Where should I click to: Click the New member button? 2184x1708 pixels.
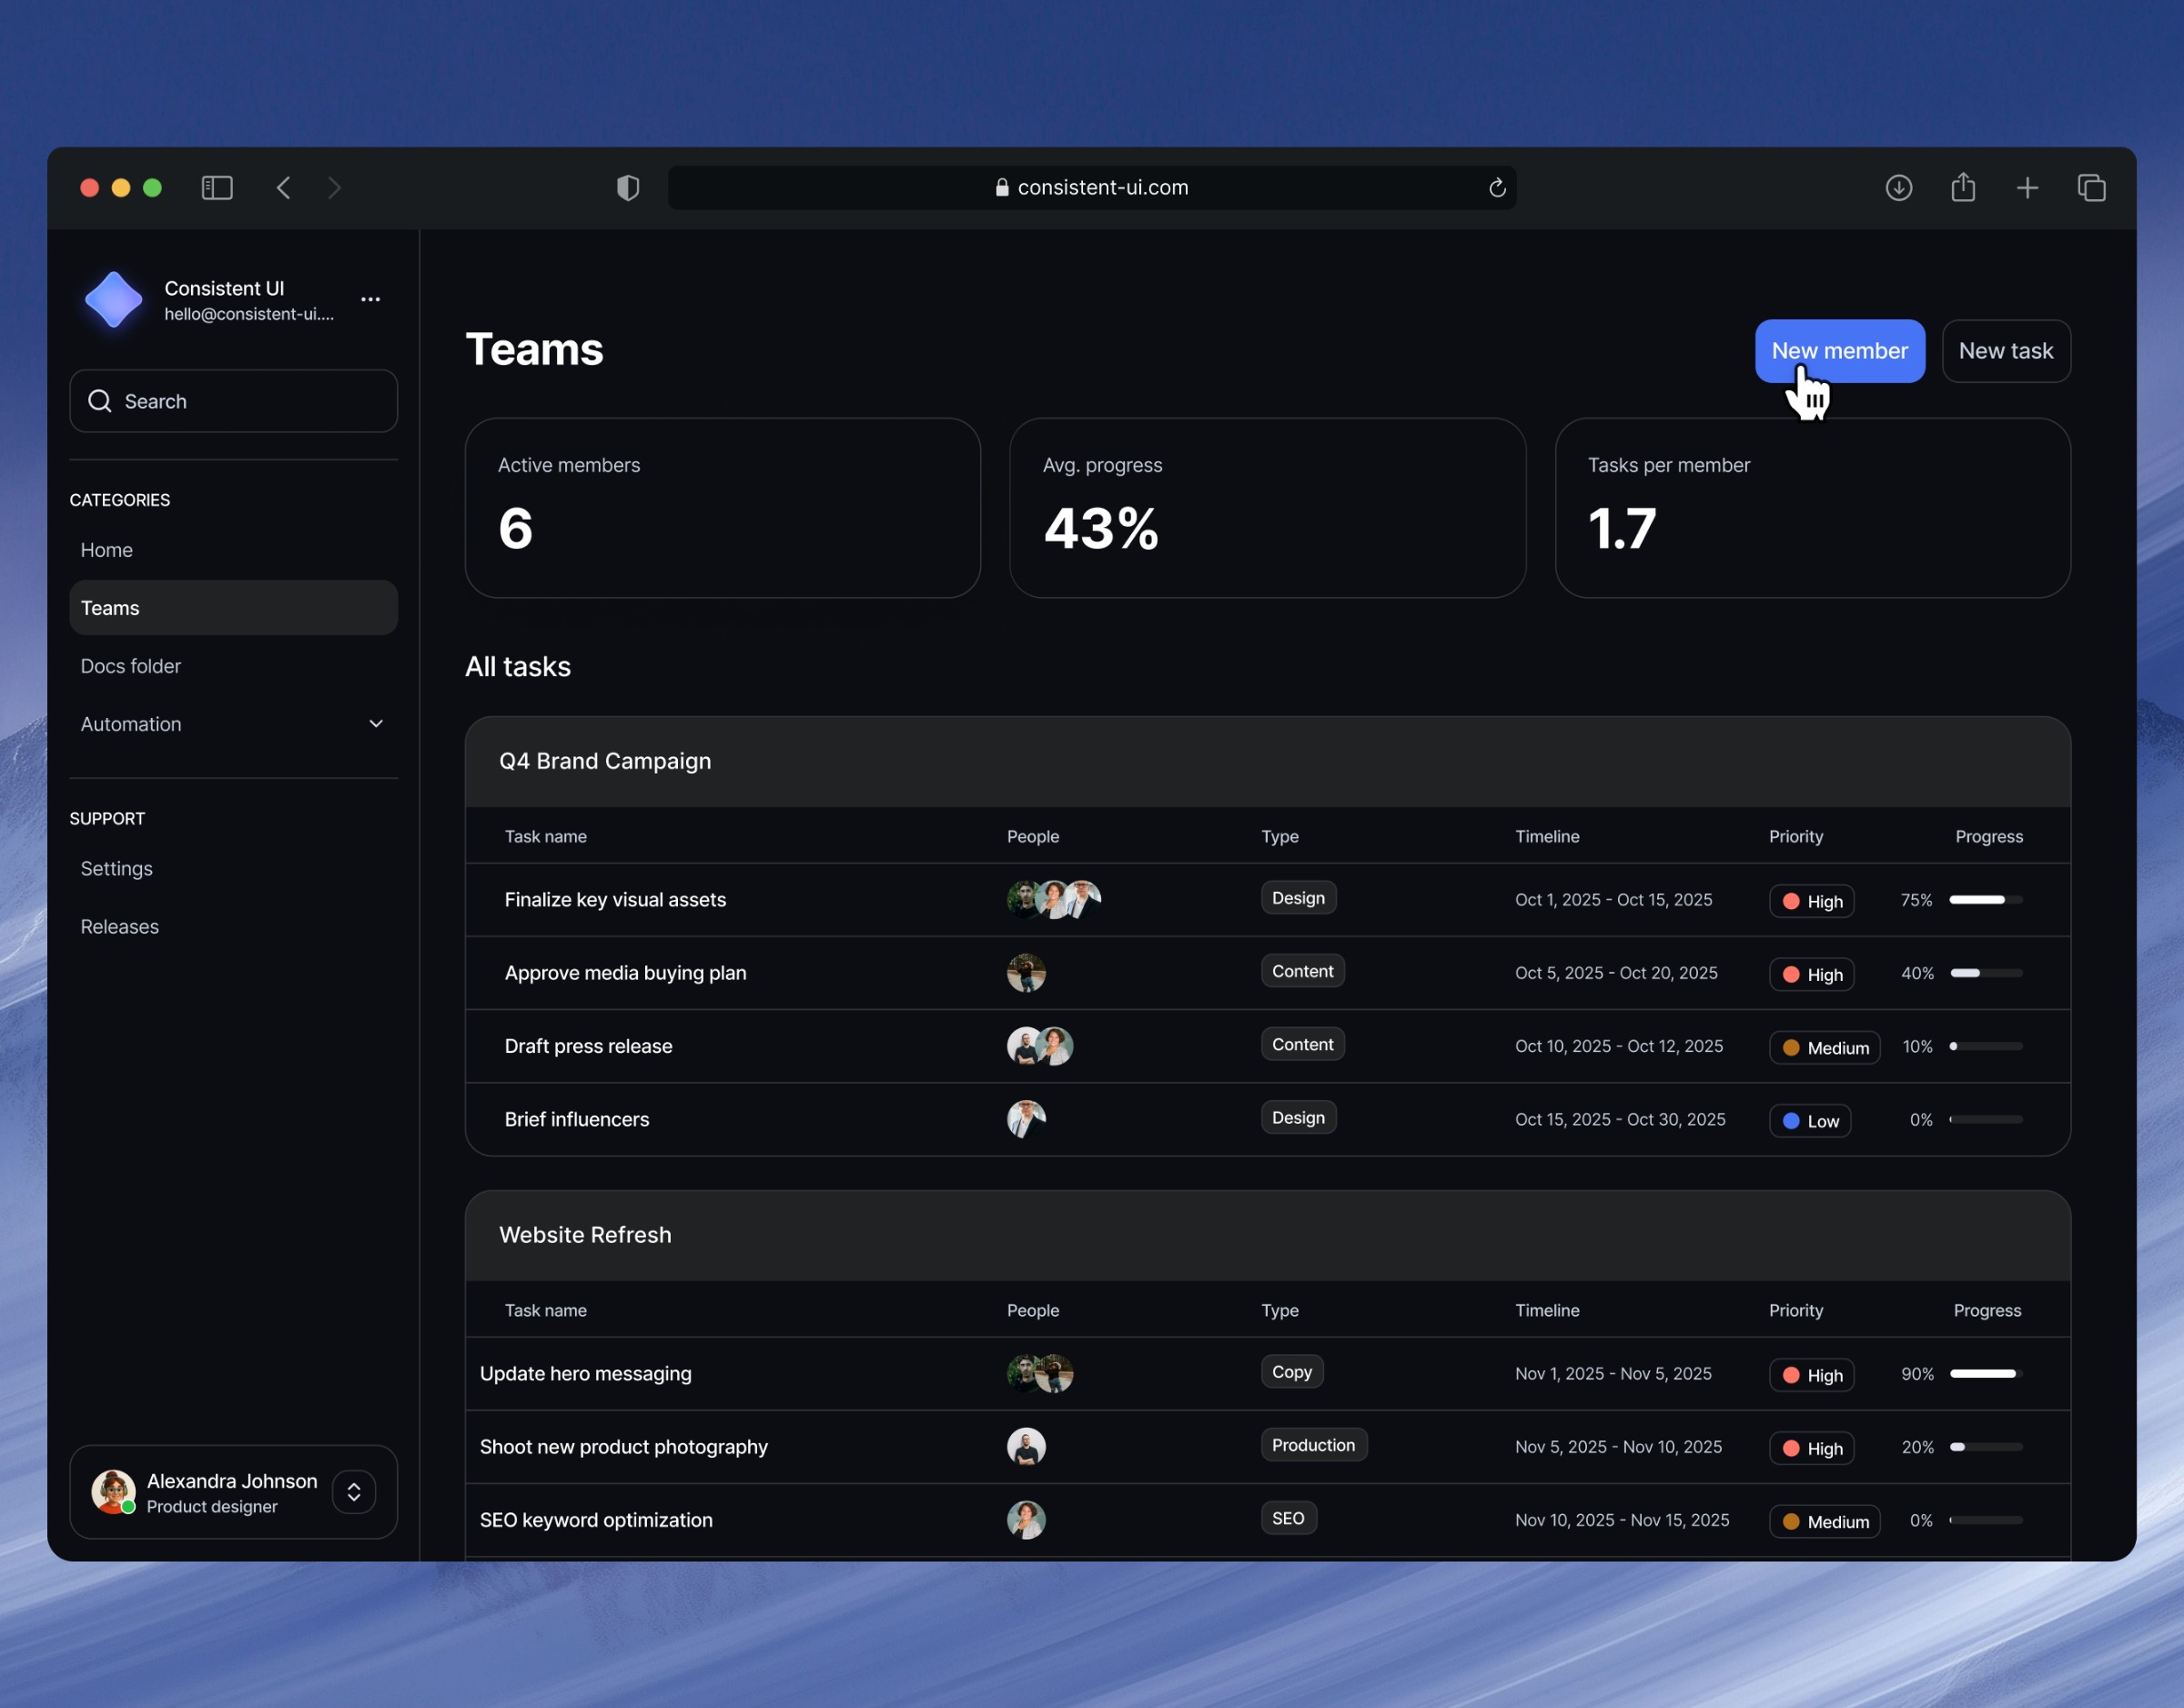click(x=1839, y=351)
